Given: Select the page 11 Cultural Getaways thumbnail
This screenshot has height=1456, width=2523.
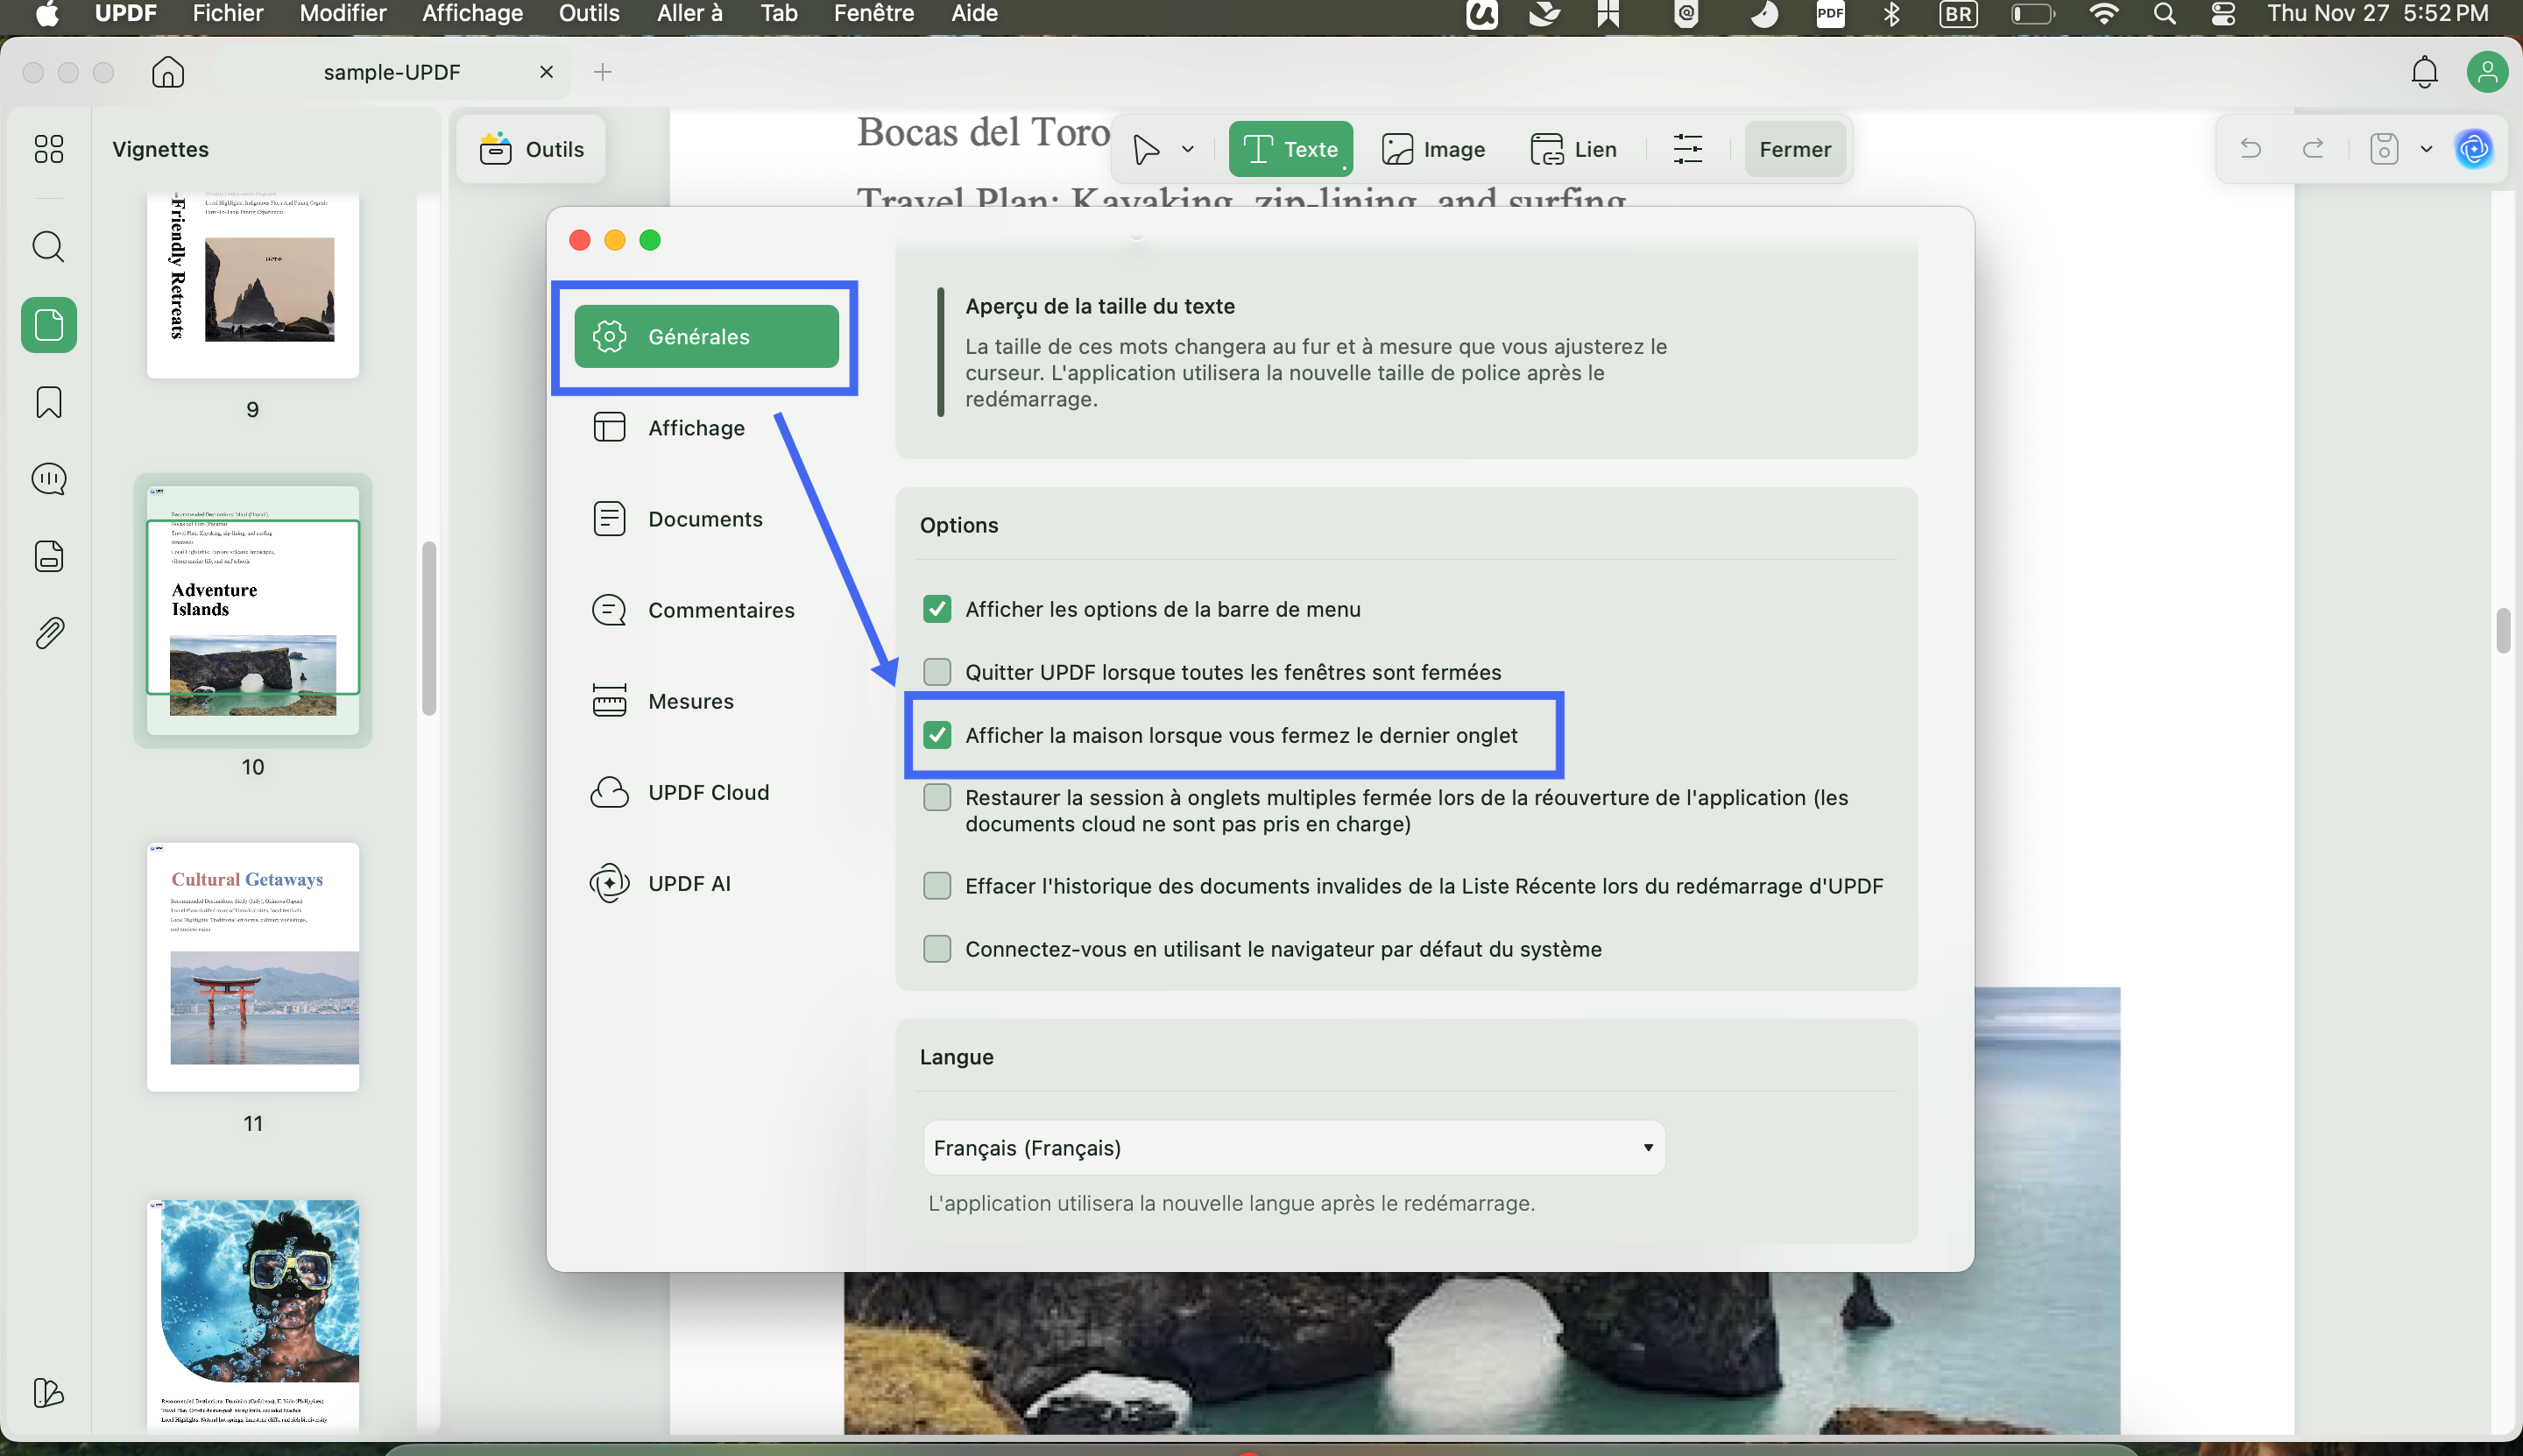Looking at the screenshot, I should click(253, 967).
